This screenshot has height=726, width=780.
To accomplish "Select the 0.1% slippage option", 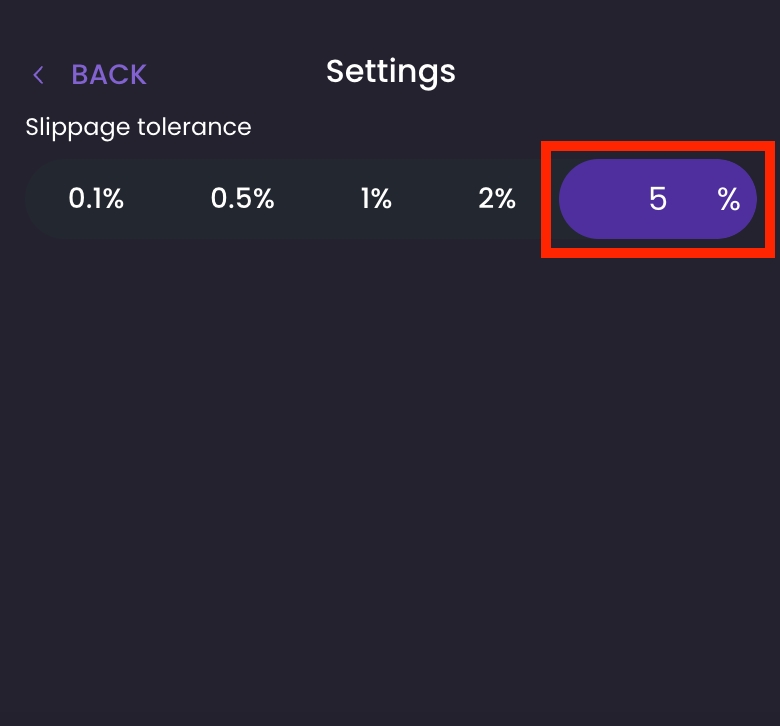I will [x=96, y=199].
